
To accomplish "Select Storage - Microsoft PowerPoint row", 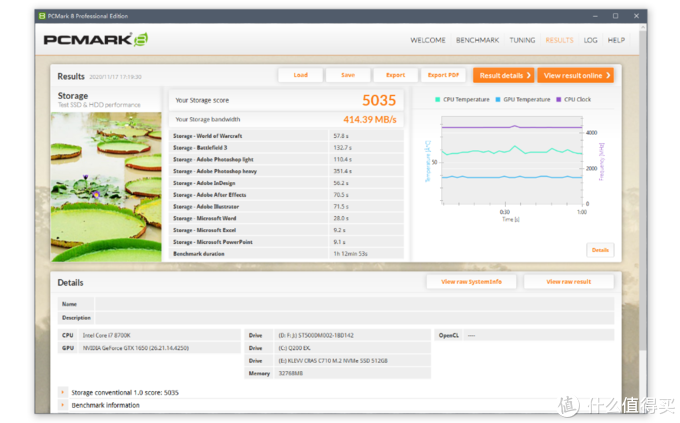I will click(x=286, y=242).
